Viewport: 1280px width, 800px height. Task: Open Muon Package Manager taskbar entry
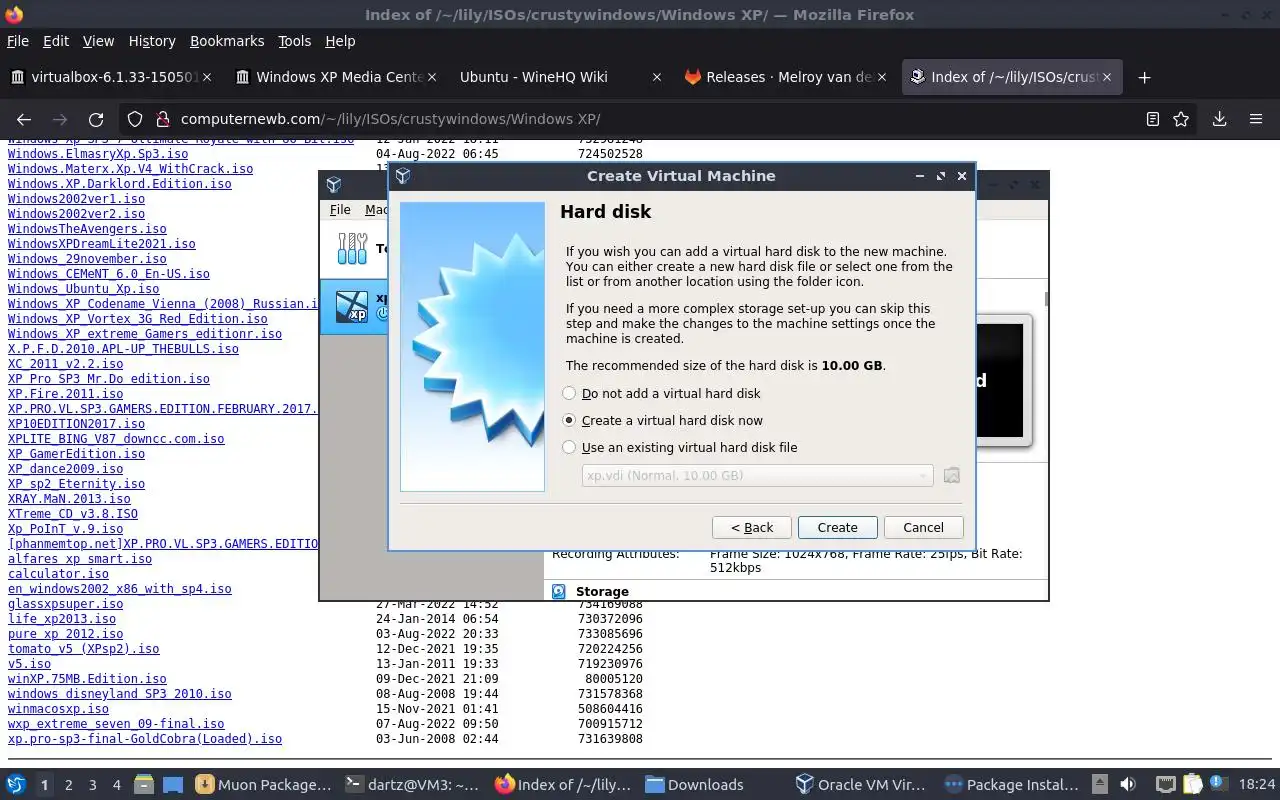click(263, 785)
